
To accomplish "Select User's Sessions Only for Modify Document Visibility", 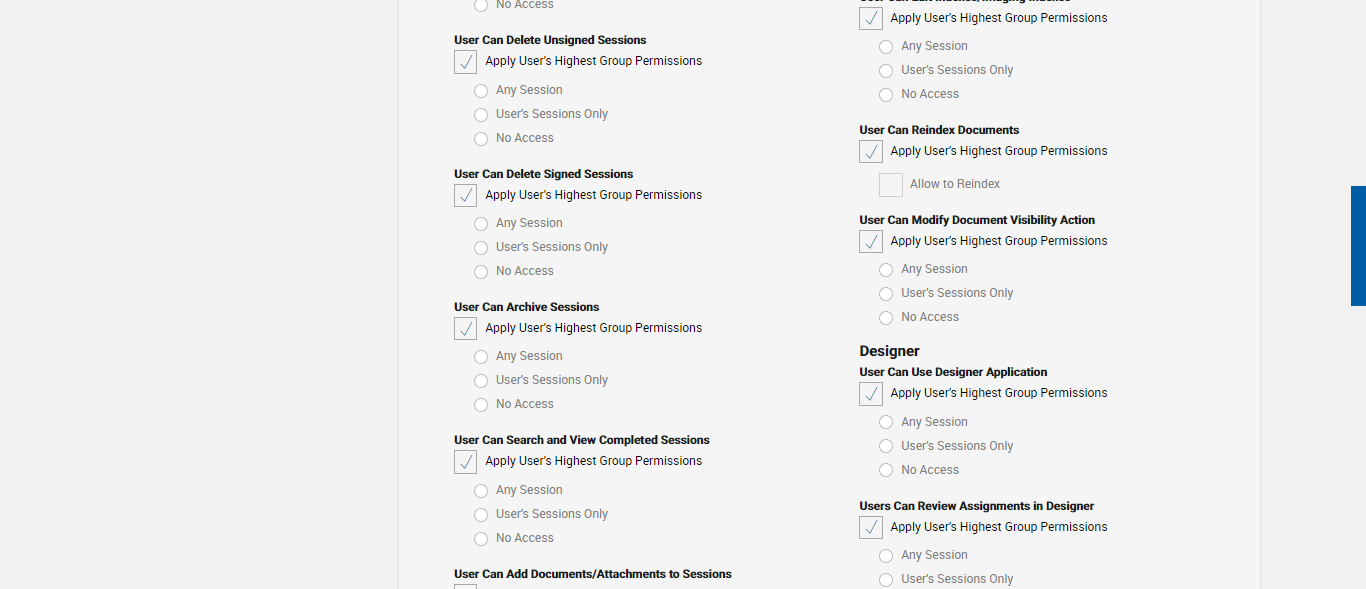I will (886, 294).
